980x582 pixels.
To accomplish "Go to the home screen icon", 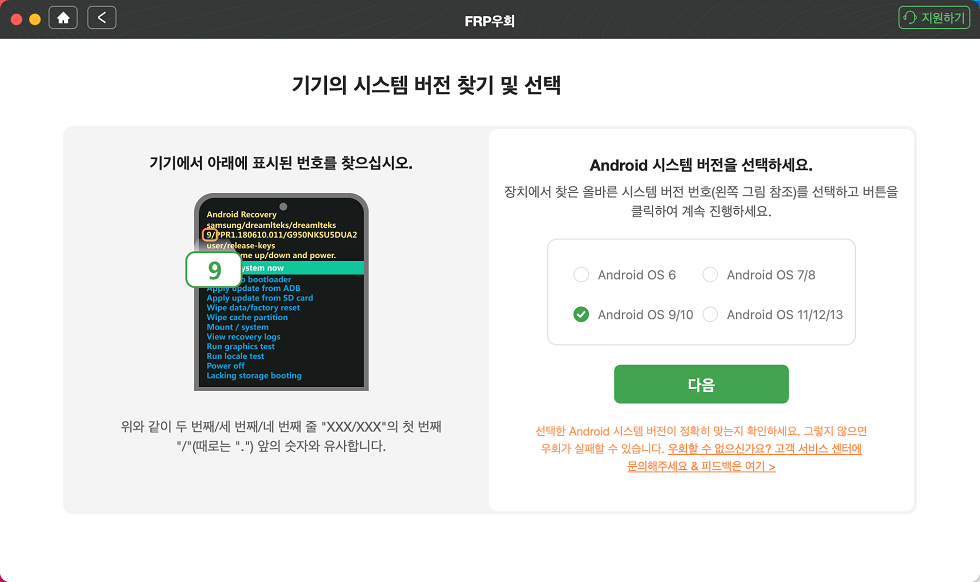I will [x=63, y=18].
